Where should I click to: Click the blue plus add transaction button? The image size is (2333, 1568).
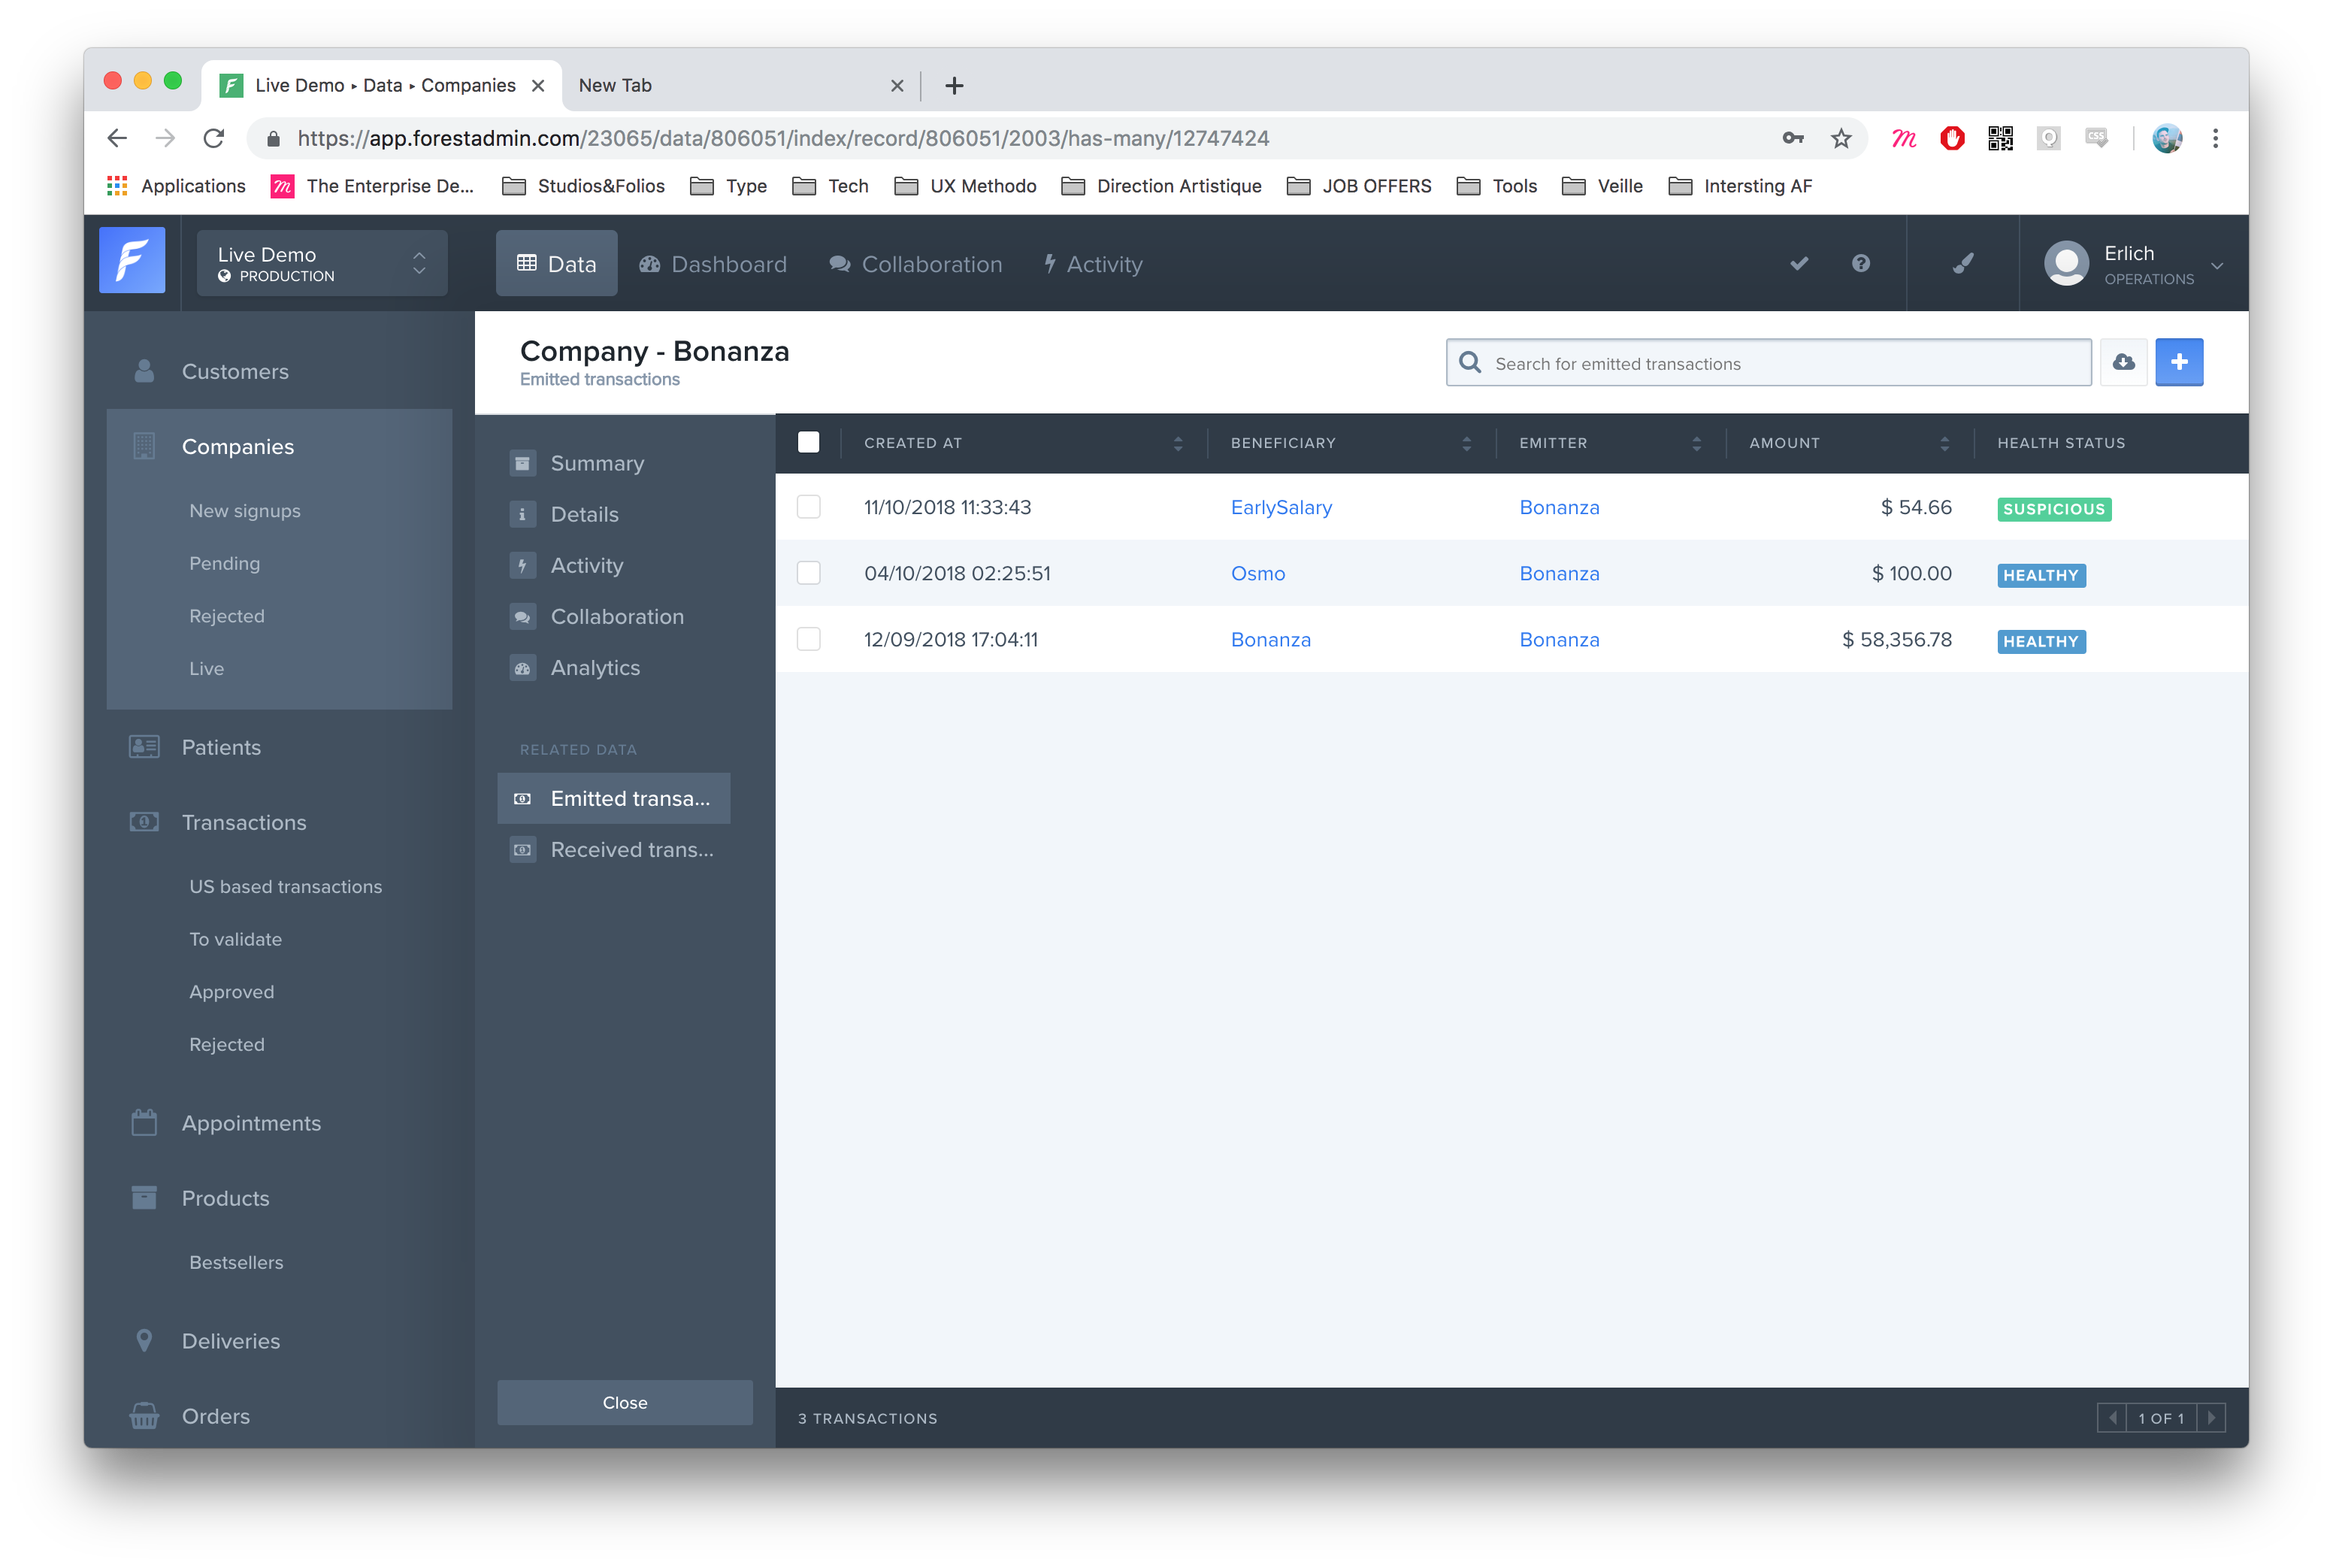pyautogui.click(x=2179, y=362)
